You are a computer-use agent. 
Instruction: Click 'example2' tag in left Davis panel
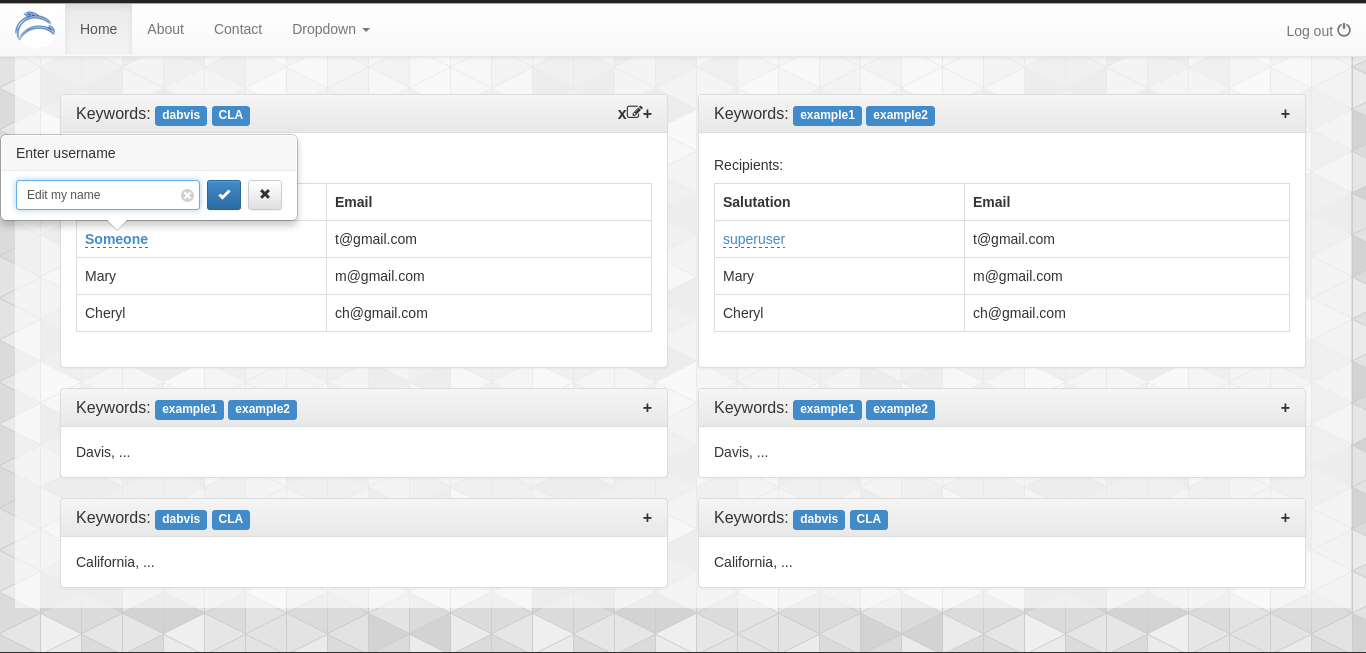pyautogui.click(x=262, y=409)
